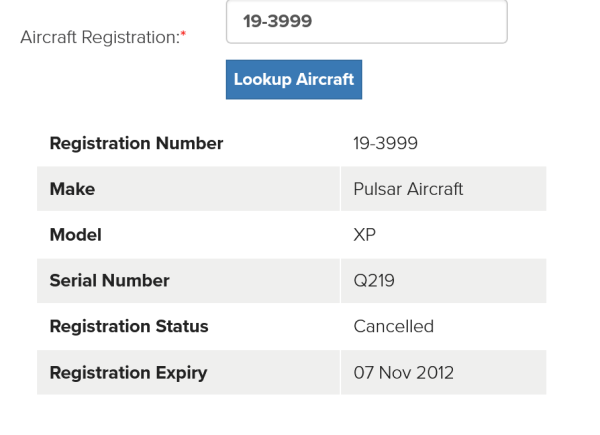Click the Aircraft Registration label text
Viewport: 600px width, 435px height.
click(x=98, y=37)
